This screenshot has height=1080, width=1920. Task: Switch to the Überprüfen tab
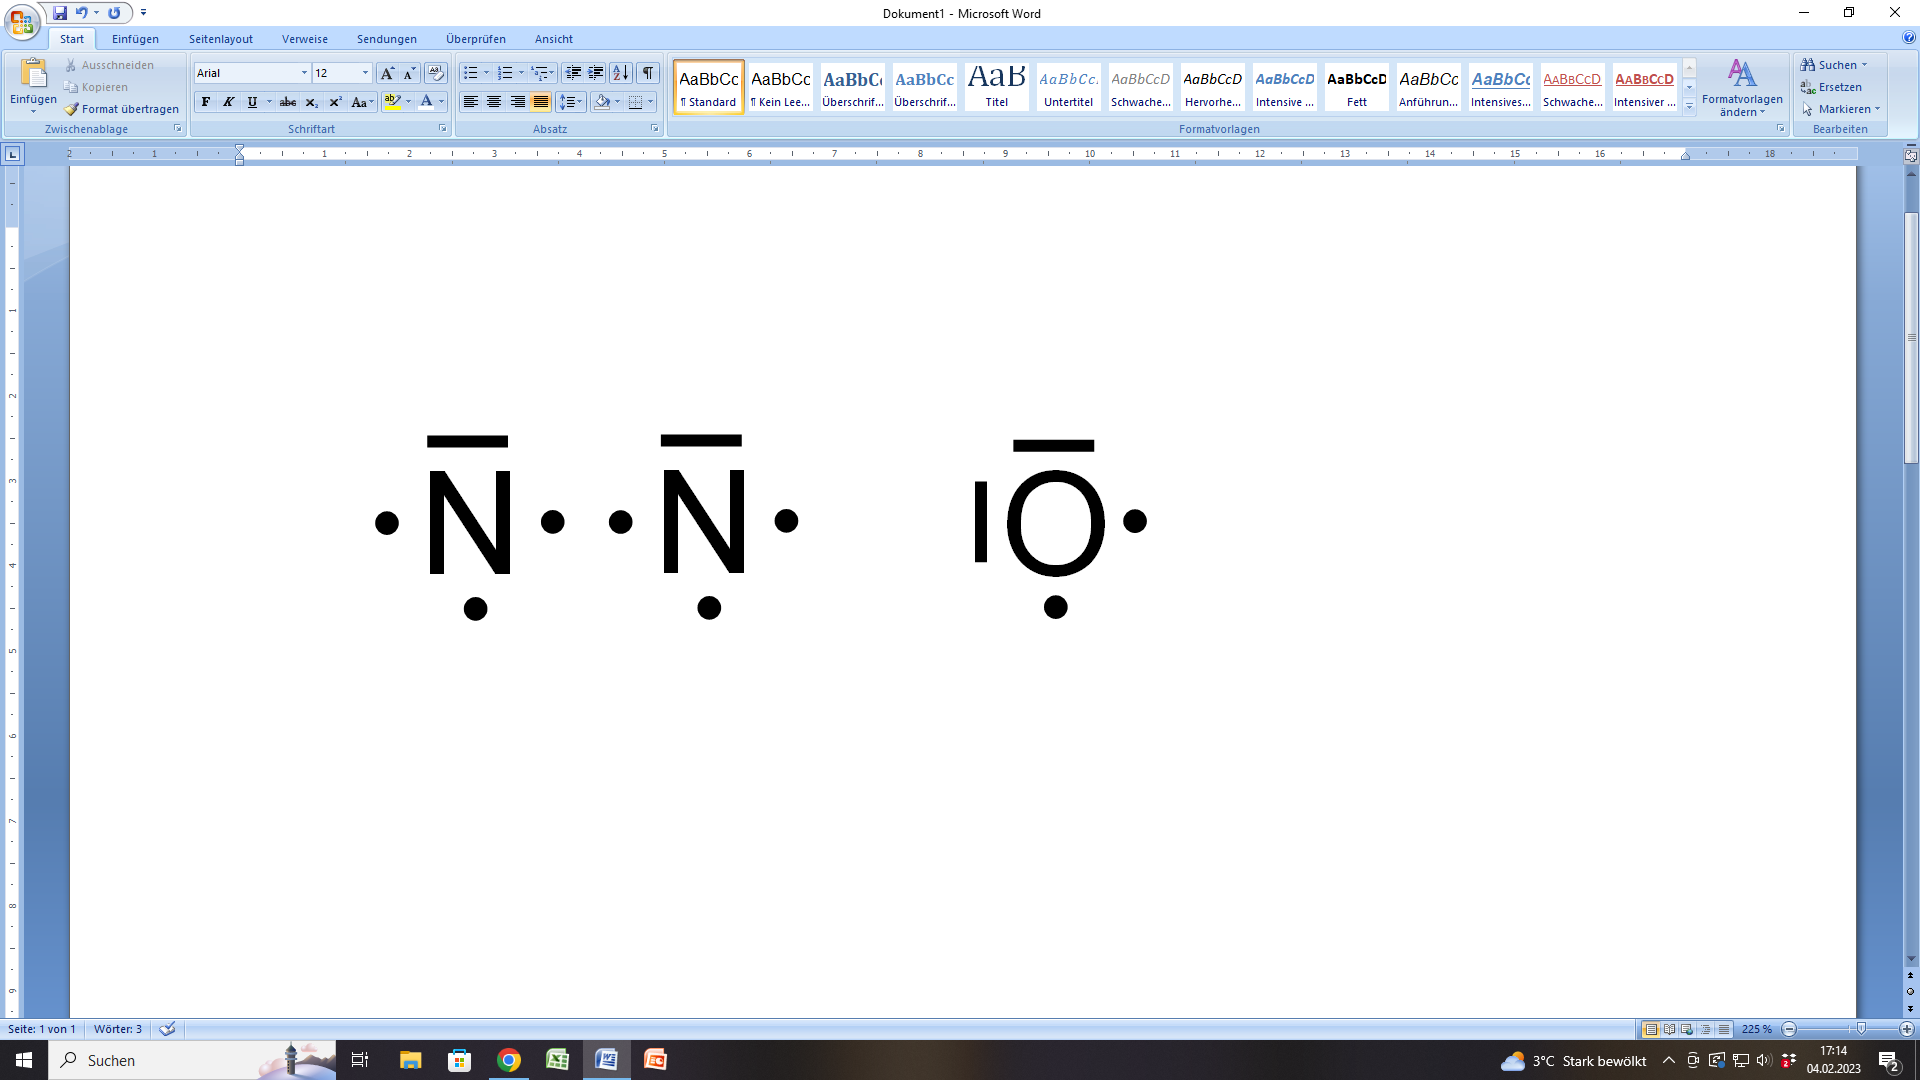(475, 39)
